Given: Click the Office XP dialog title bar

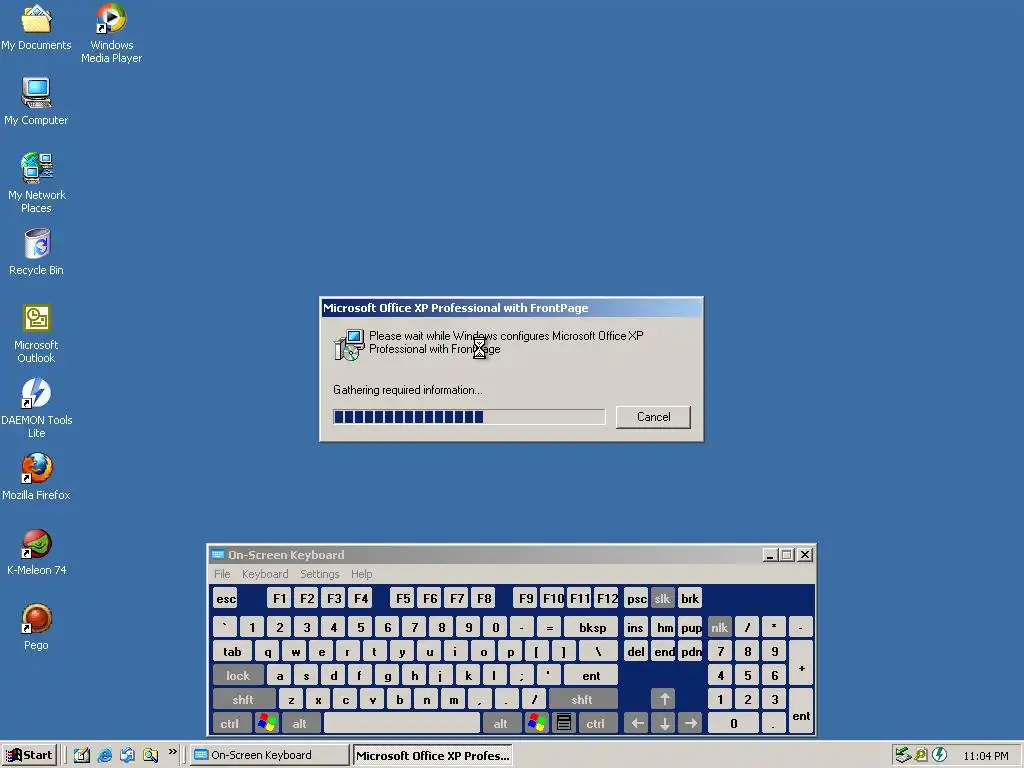Looking at the screenshot, I should tap(511, 308).
